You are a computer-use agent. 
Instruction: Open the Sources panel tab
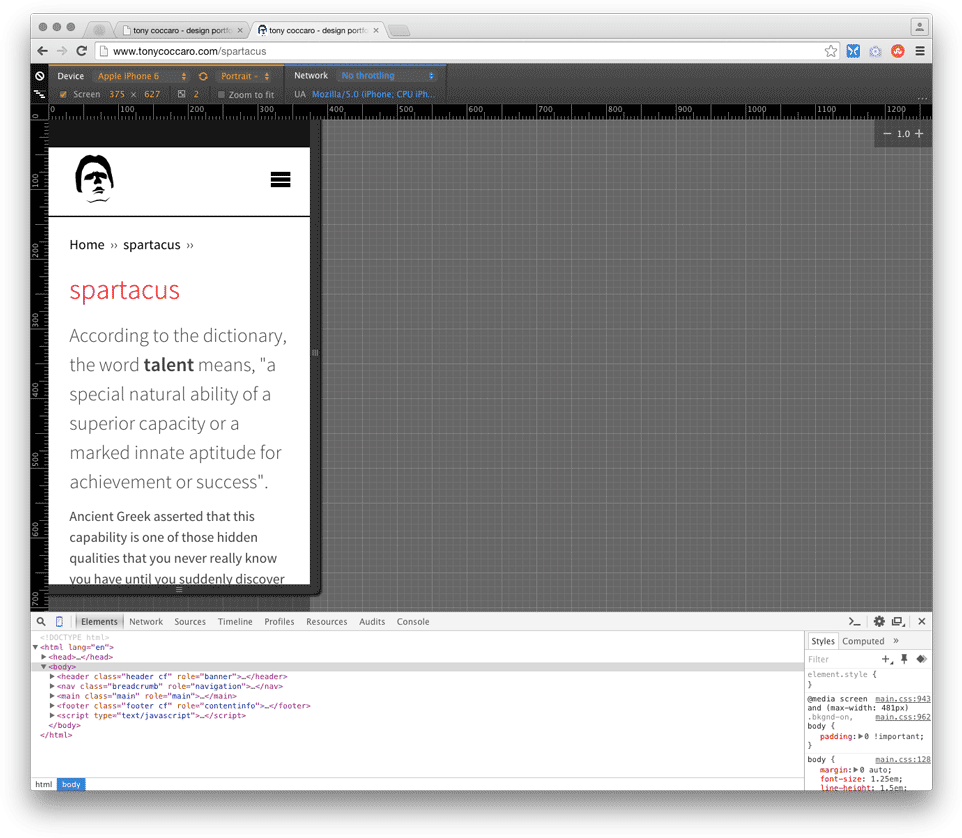coord(190,621)
